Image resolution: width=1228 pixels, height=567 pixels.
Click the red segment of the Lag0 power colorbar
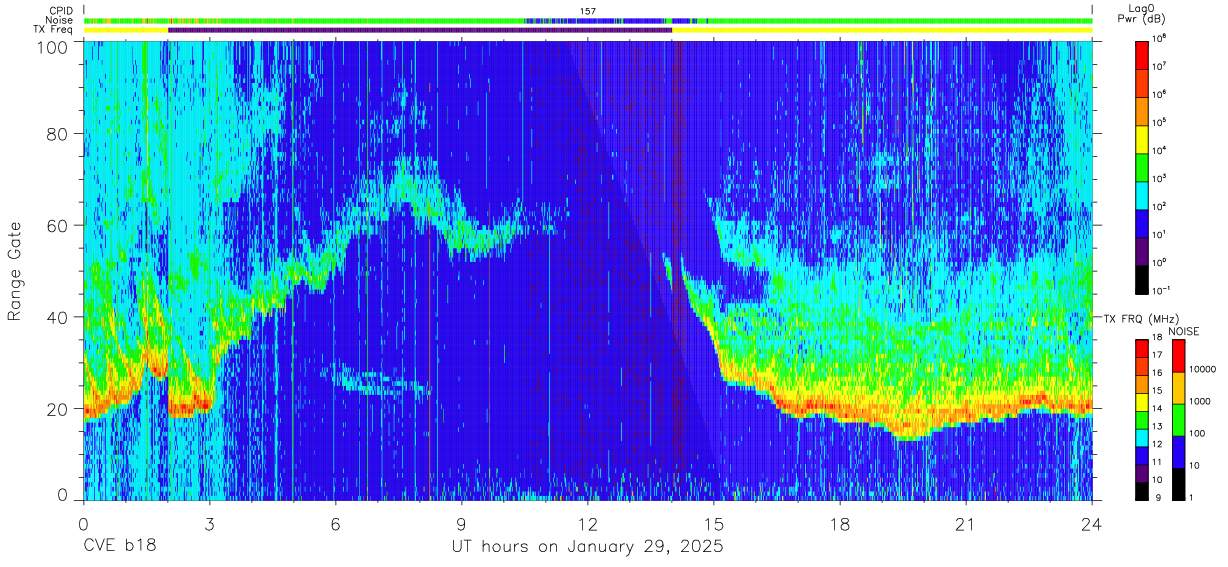pos(1142,53)
